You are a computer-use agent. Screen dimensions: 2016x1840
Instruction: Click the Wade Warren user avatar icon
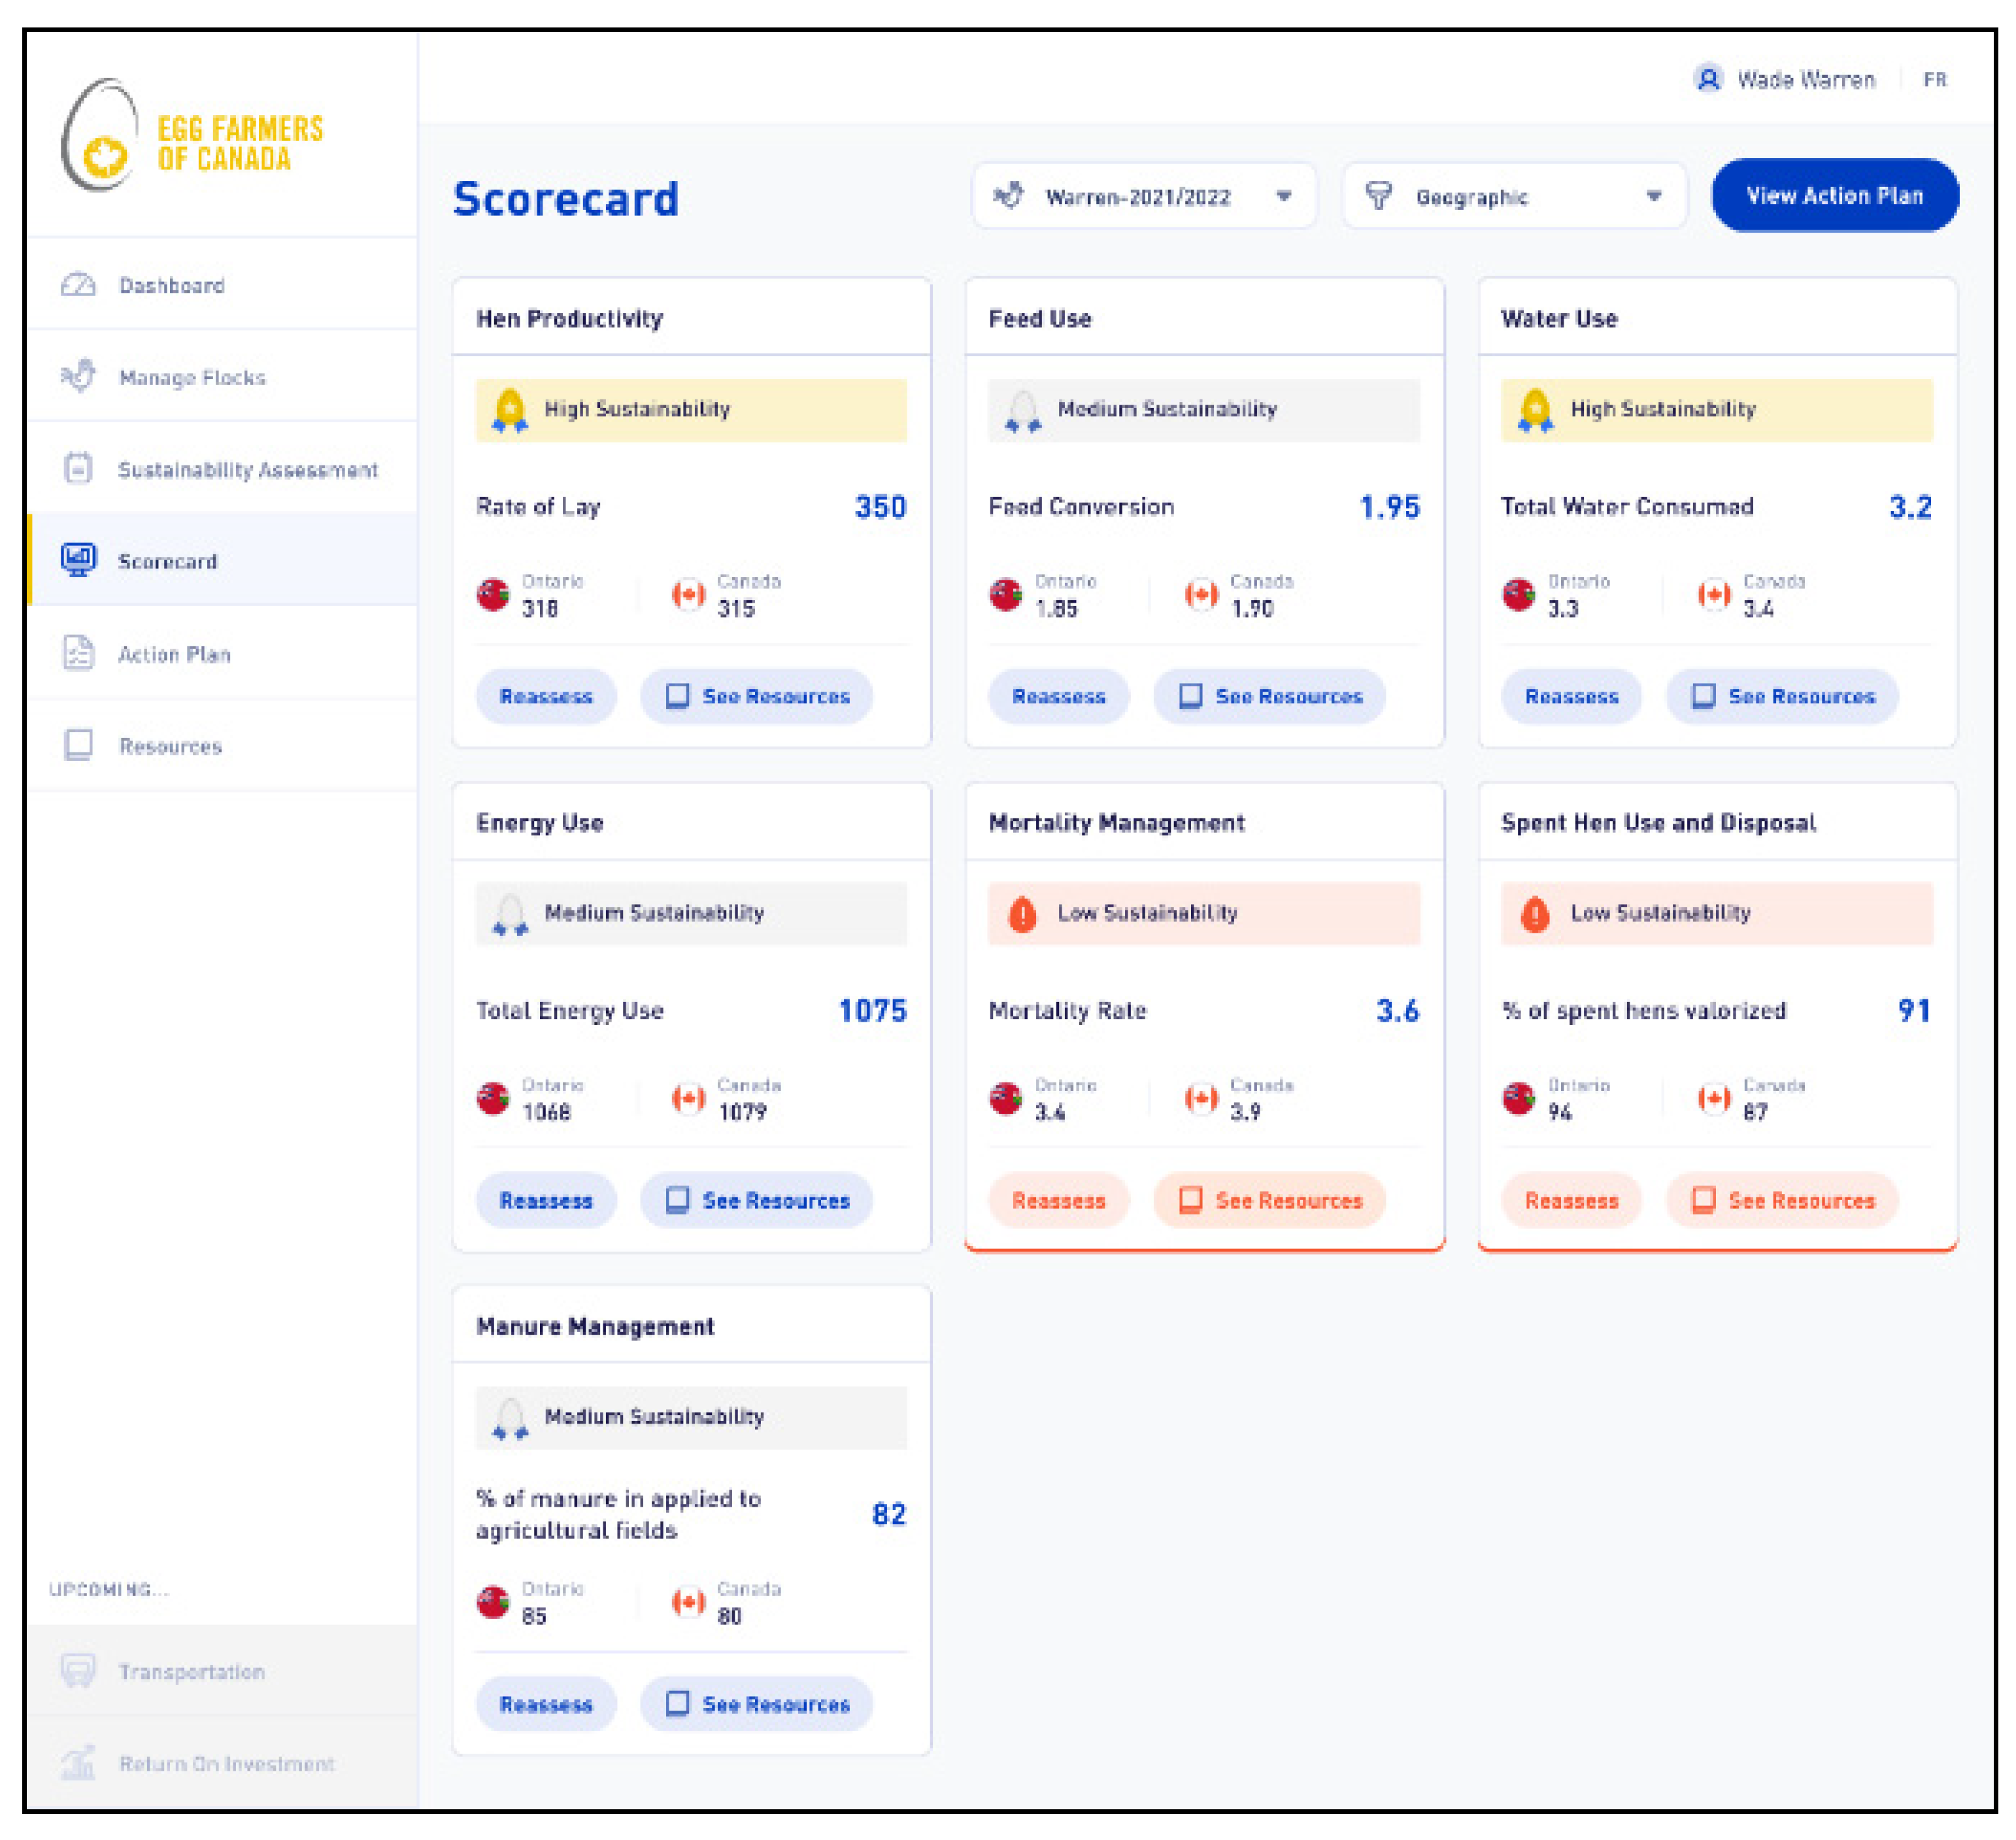[x=1708, y=79]
